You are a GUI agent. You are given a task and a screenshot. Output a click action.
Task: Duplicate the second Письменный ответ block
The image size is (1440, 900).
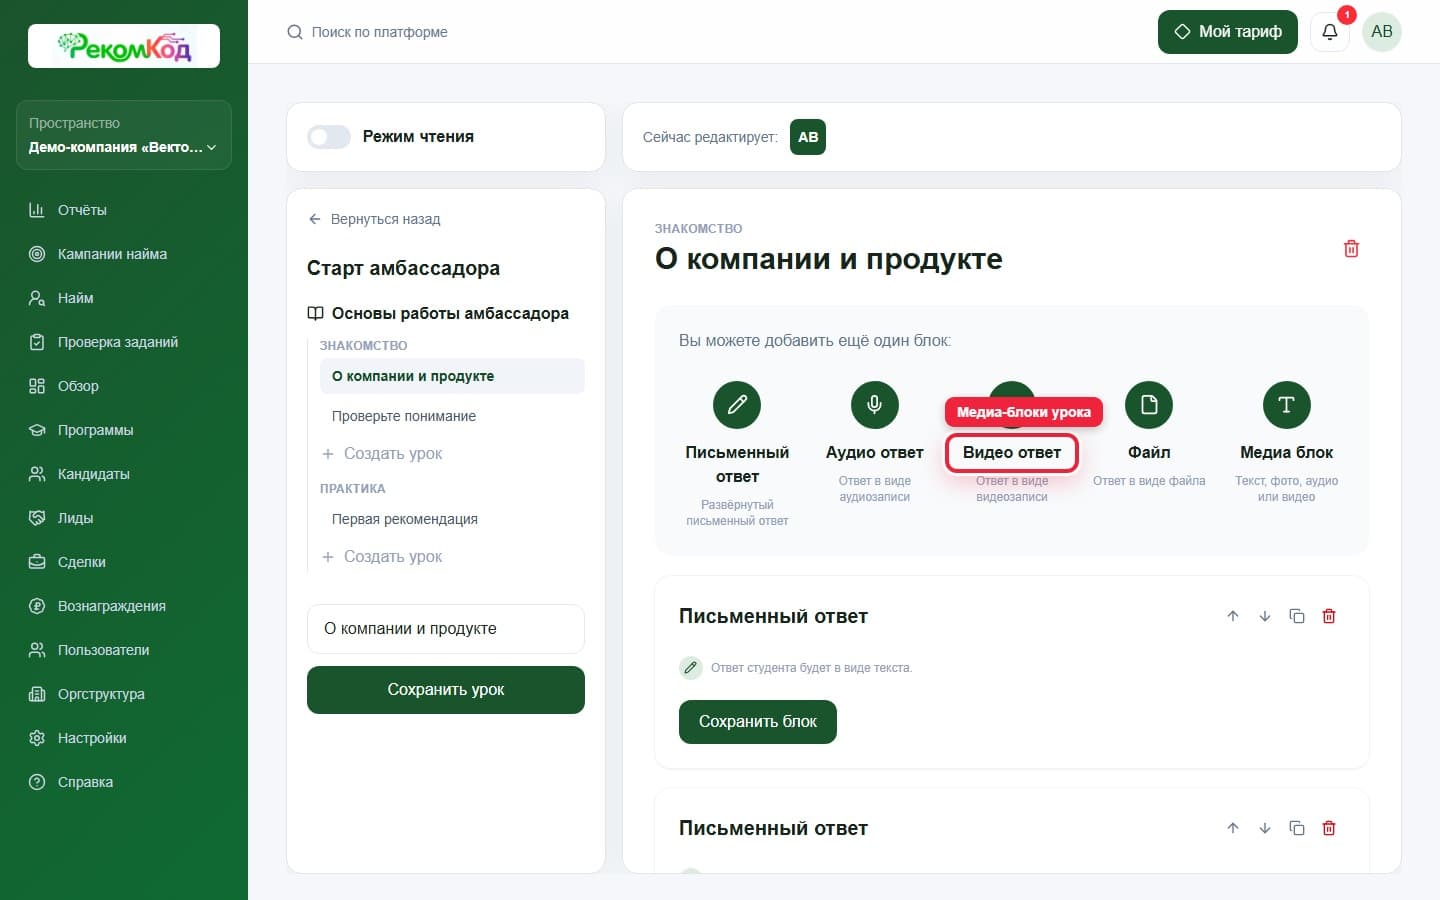tap(1297, 828)
